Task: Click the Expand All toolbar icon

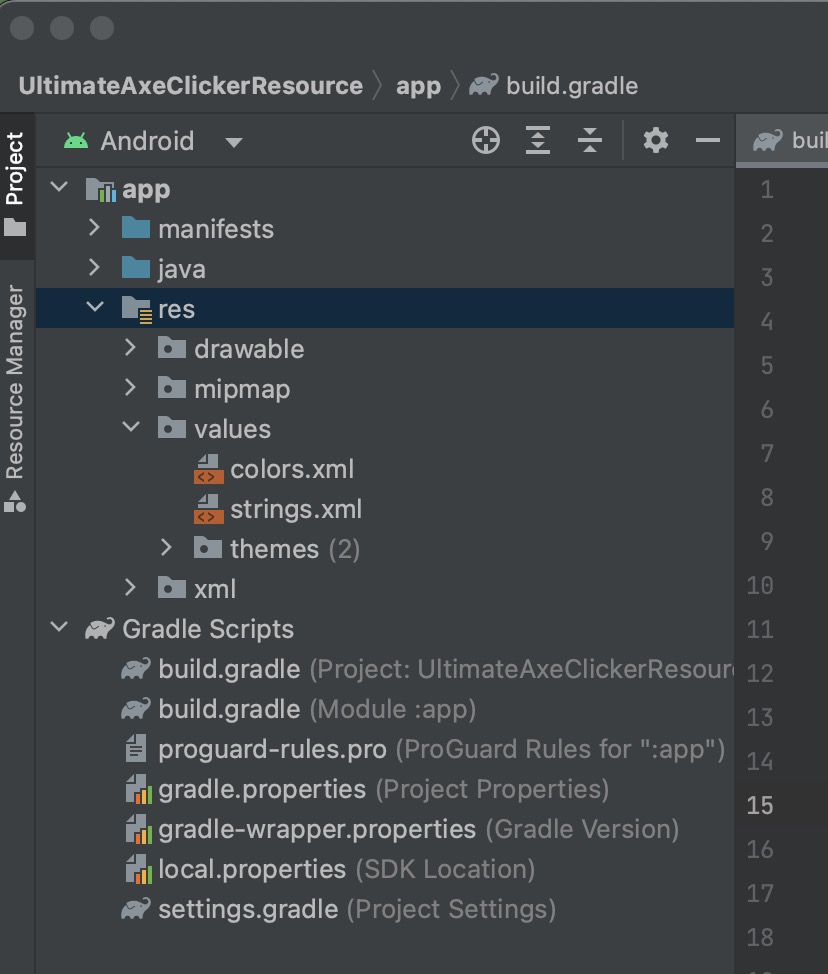Action: (x=538, y=140)
